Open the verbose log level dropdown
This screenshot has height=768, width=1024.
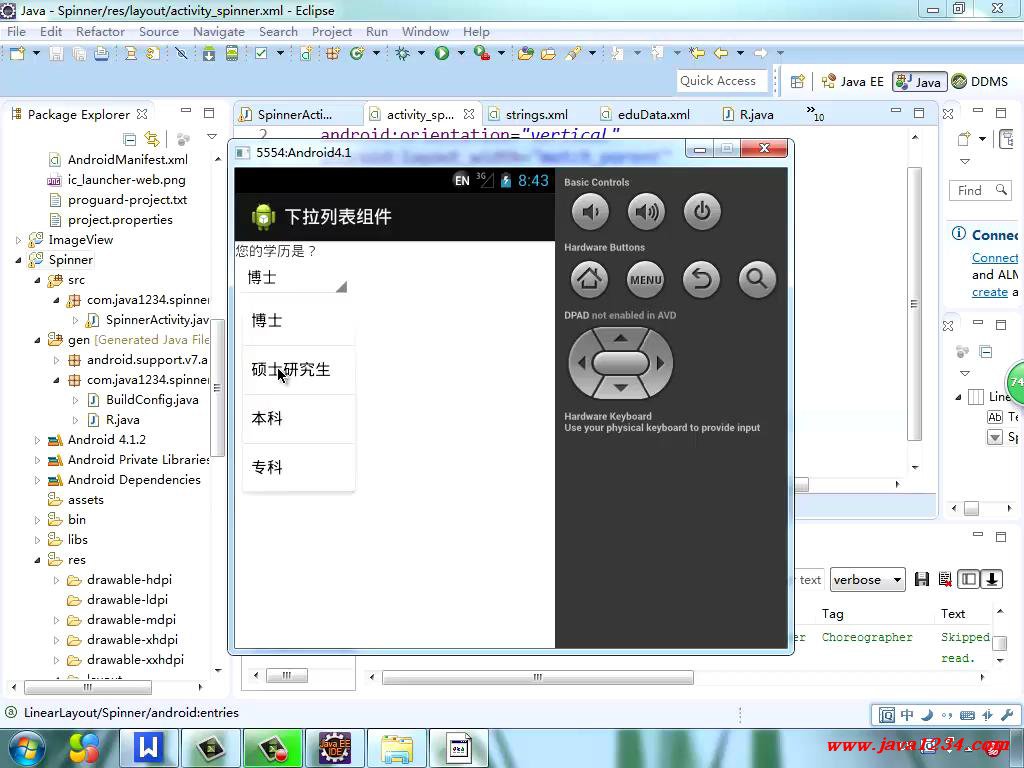point(867,580)
